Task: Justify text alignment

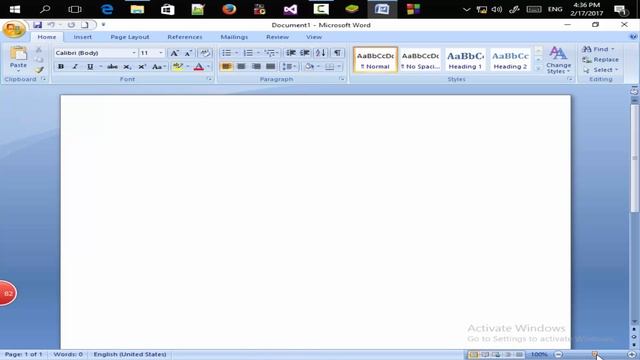Action: 271,67
